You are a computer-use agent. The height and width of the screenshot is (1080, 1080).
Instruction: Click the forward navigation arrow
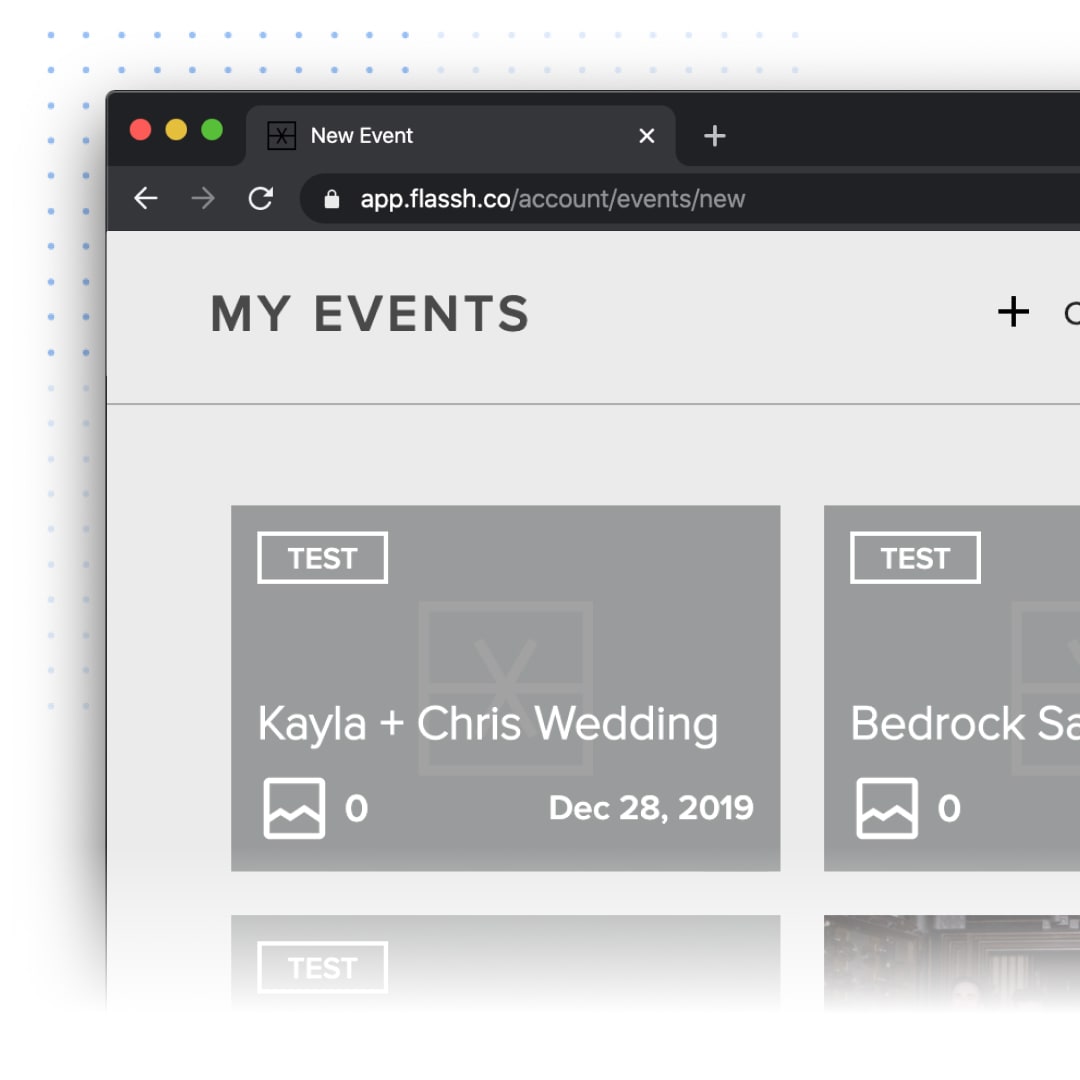click(203, 198)
